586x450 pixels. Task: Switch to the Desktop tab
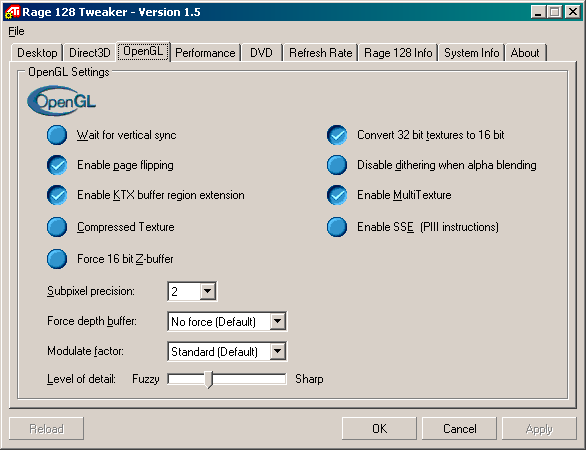click(x=37, y=53)
